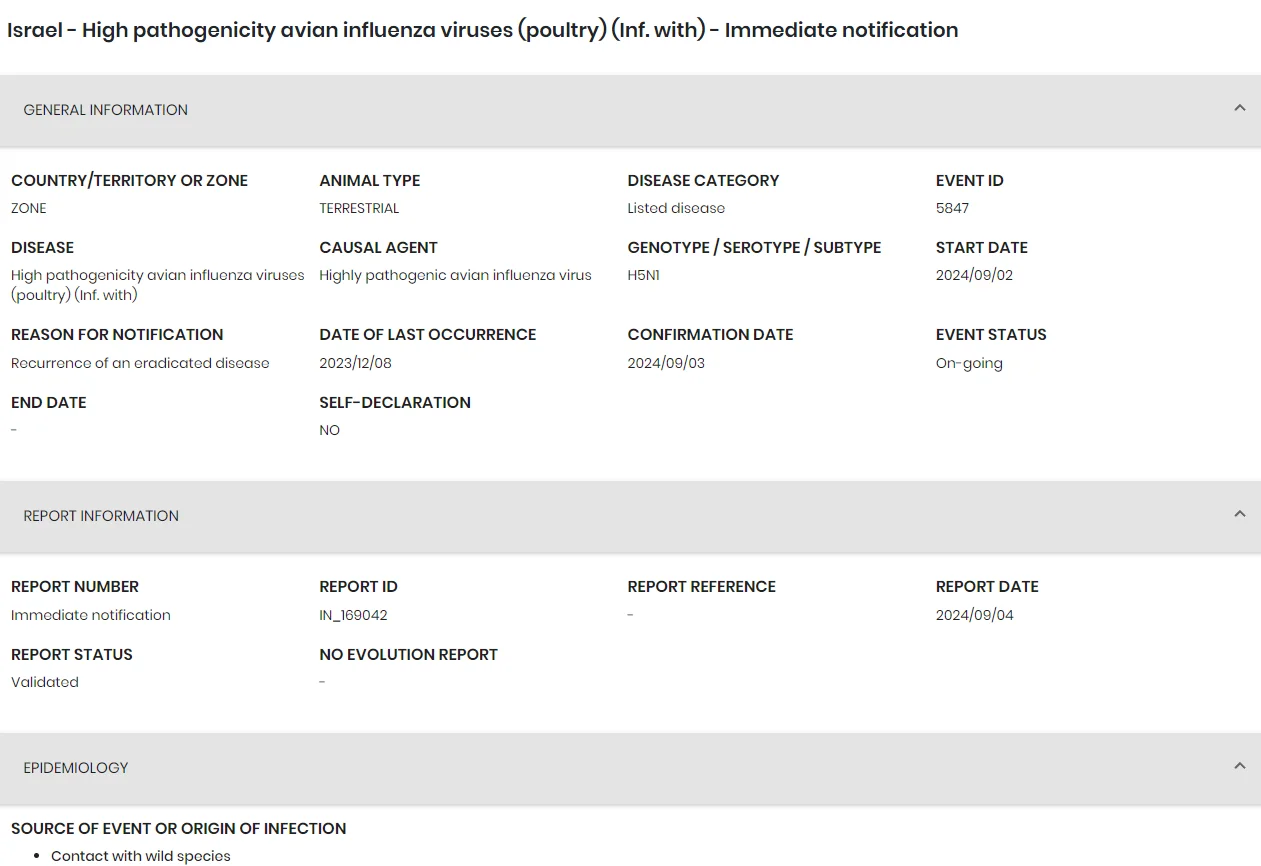Click the Validated report status value
Viewport: 1261px width, 866px height.
pyautogui.click(x=45, y=682)
